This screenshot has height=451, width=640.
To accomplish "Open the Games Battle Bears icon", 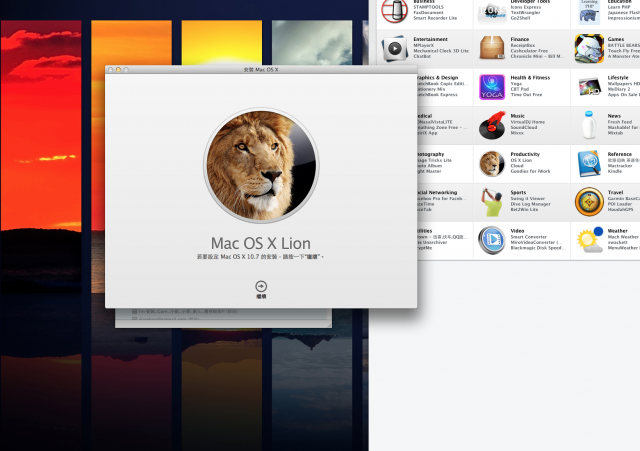I will (x=589, y=48).
